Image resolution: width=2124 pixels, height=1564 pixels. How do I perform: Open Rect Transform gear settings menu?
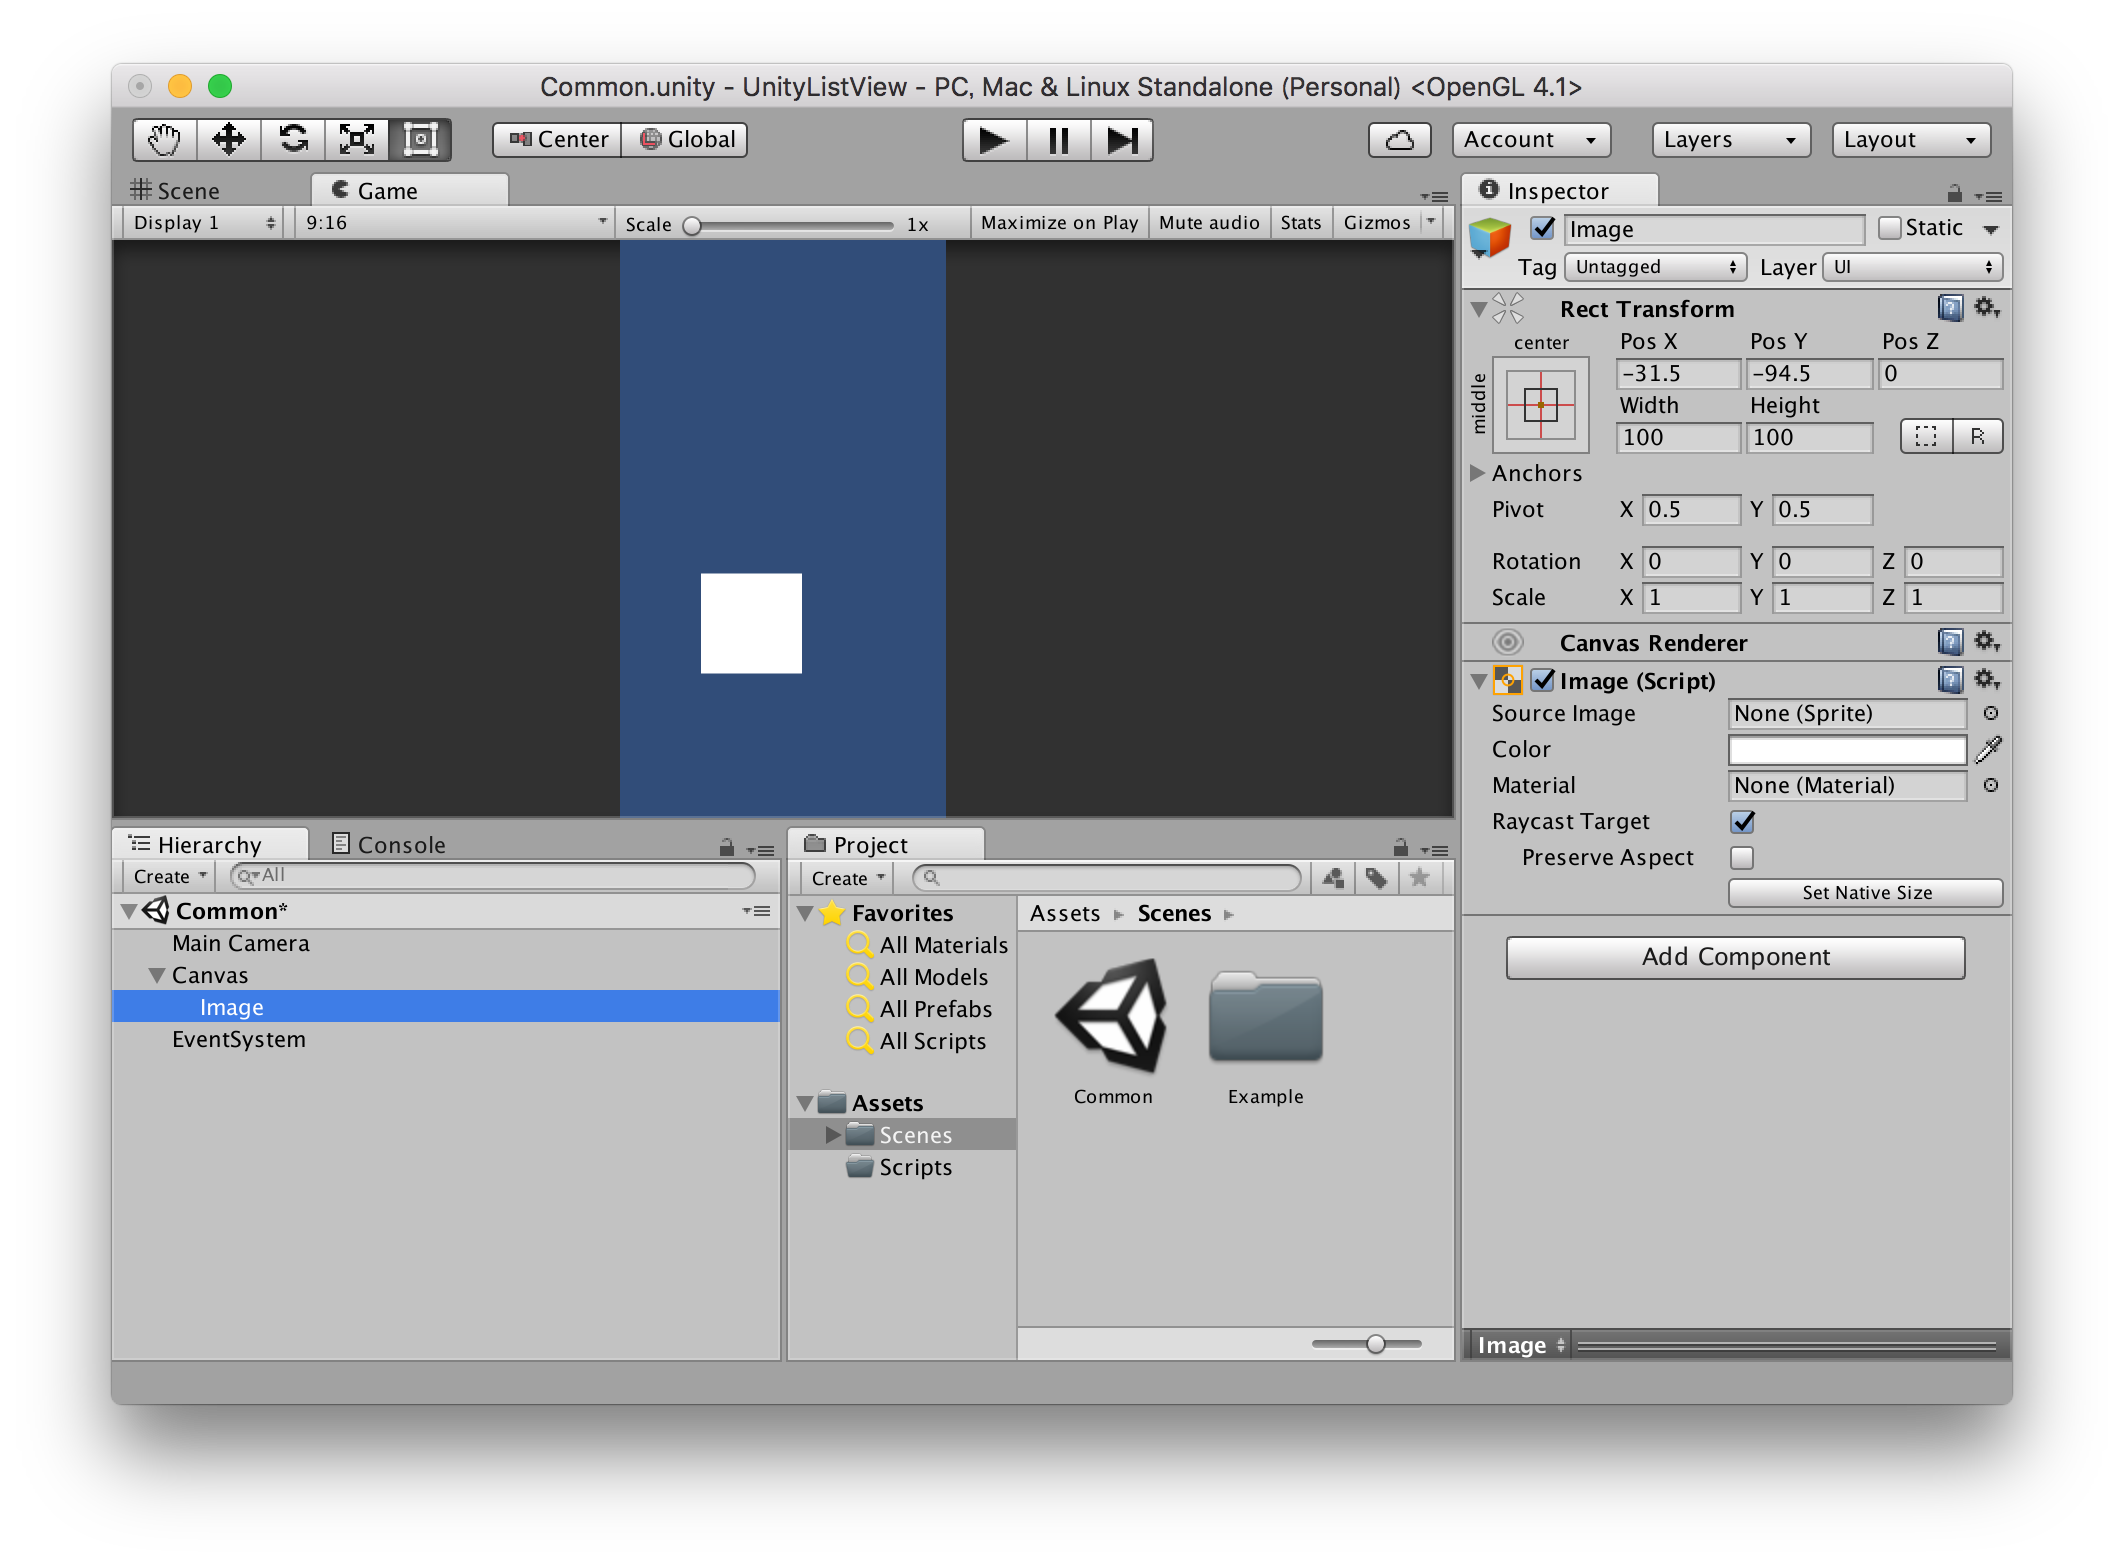pos(1986,308)
